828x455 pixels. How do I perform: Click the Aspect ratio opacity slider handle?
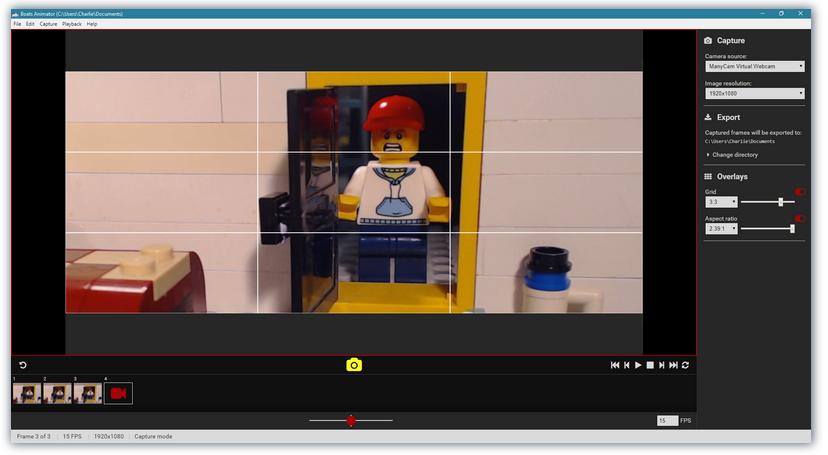click(x=792, y=229)
